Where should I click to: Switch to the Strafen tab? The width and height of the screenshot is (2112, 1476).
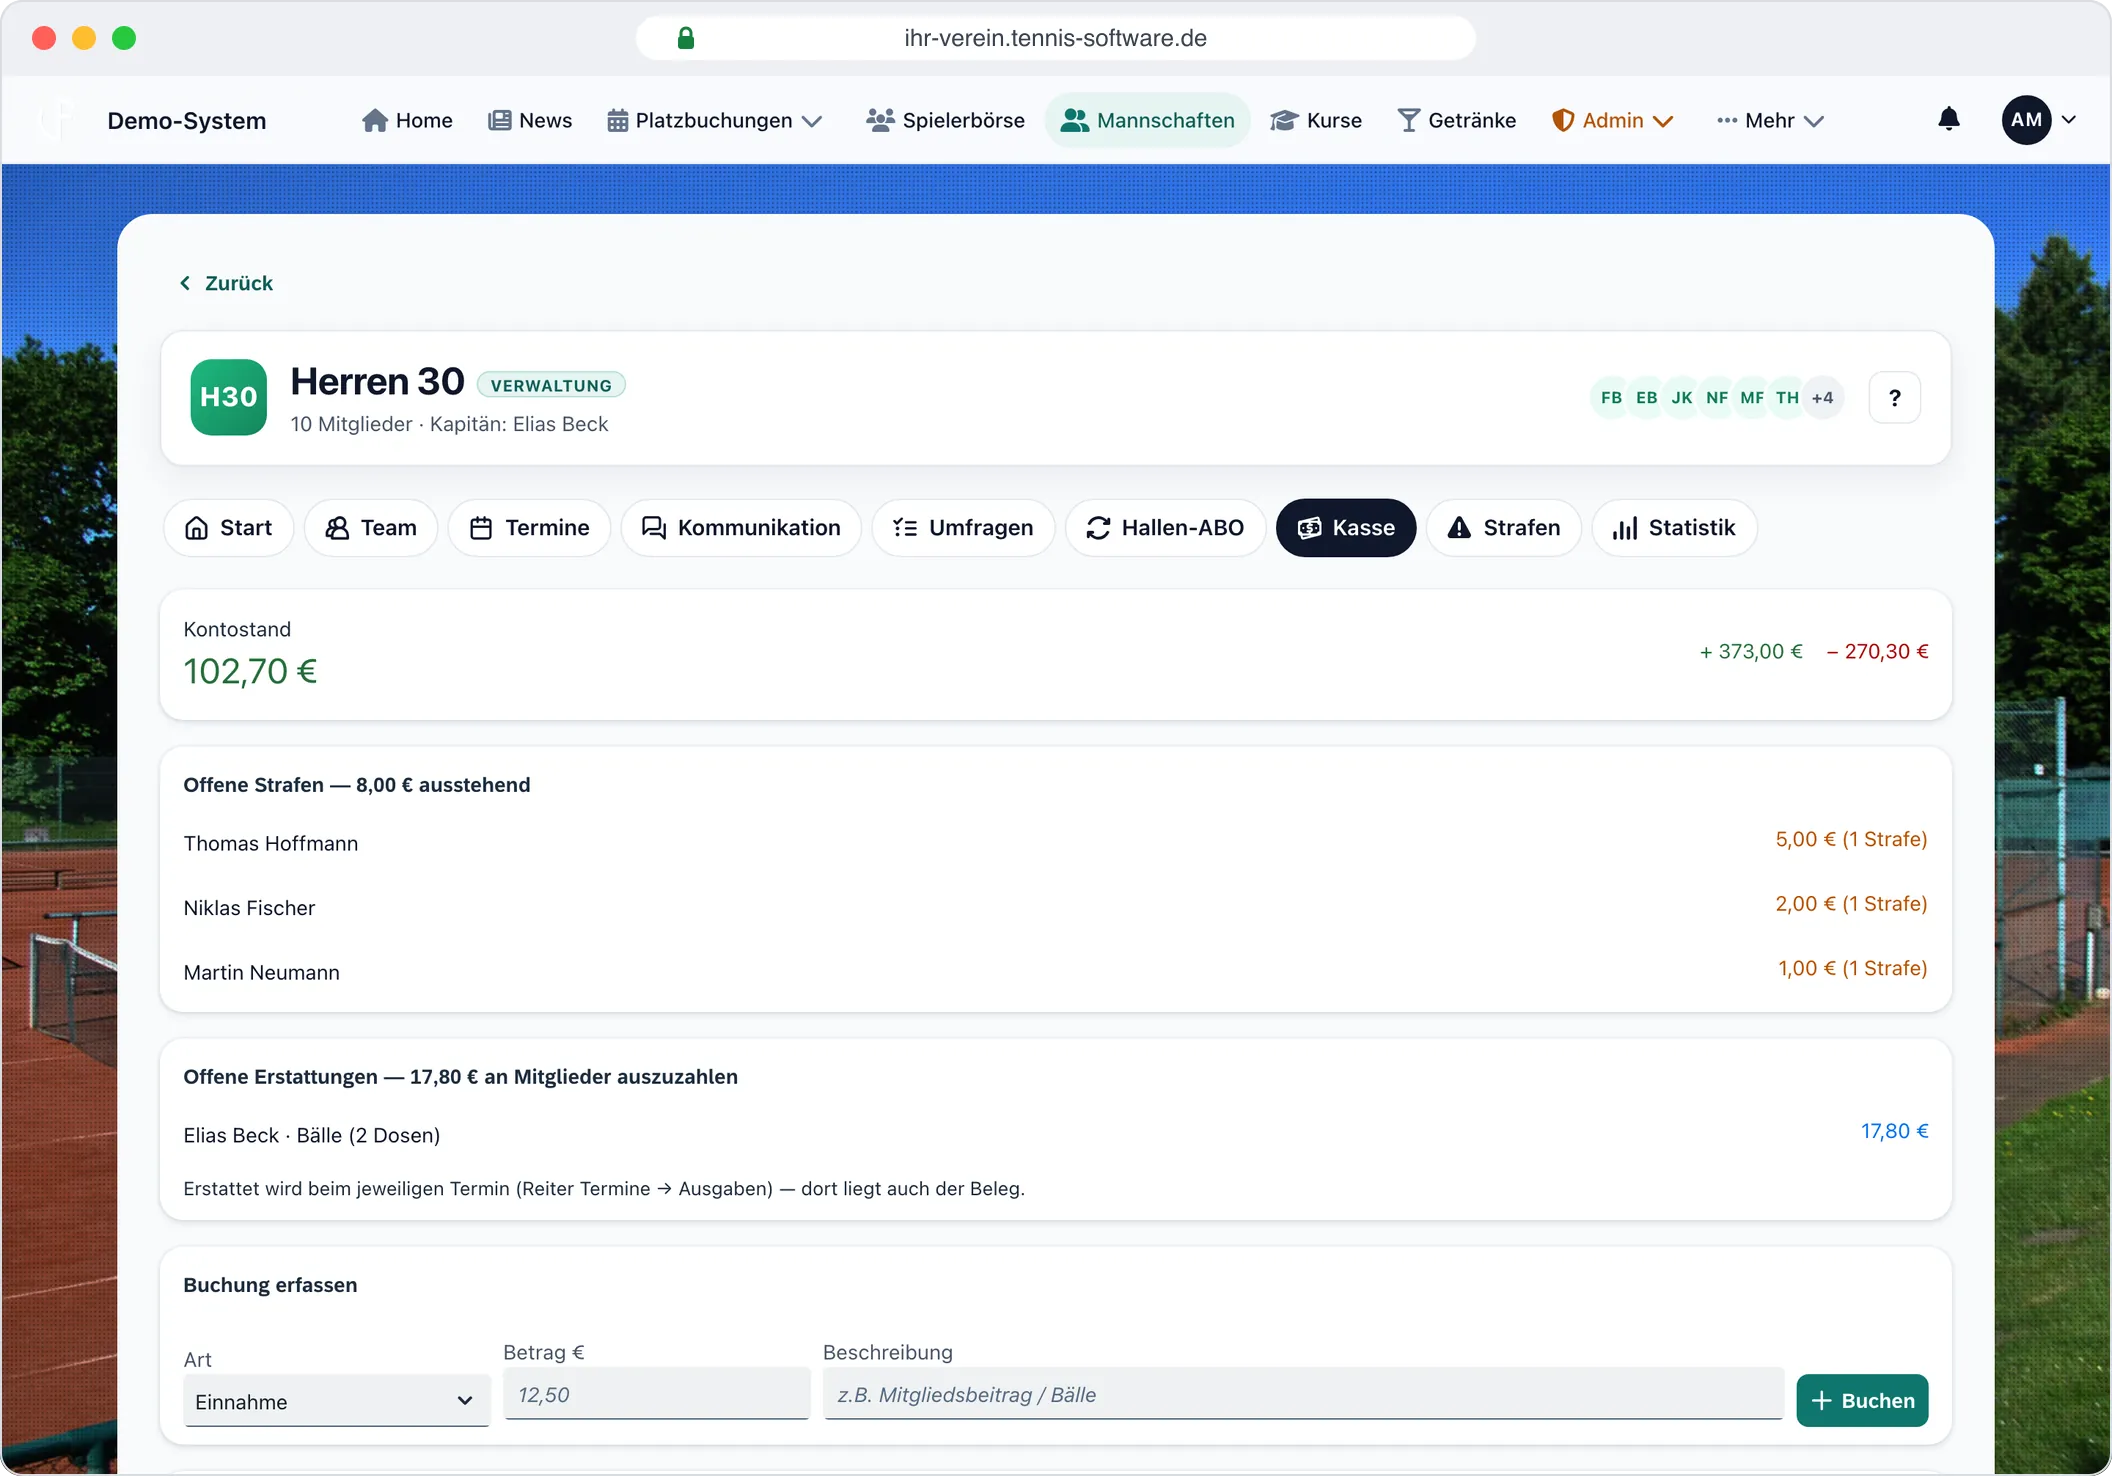1504,528
